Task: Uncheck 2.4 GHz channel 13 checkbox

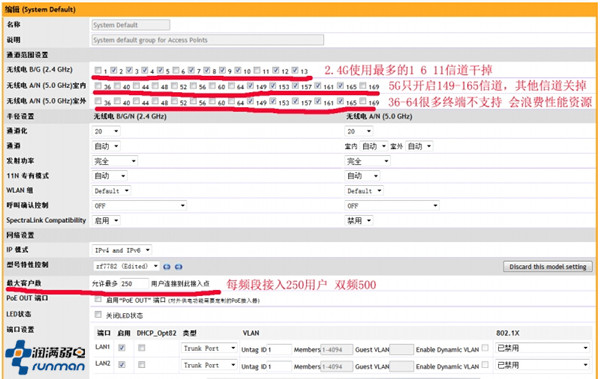Action: [295, 70]
